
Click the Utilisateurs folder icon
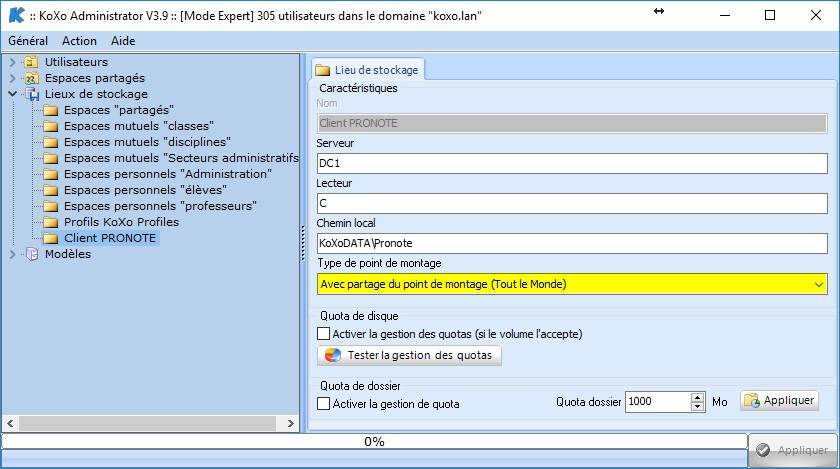[32, 62]
